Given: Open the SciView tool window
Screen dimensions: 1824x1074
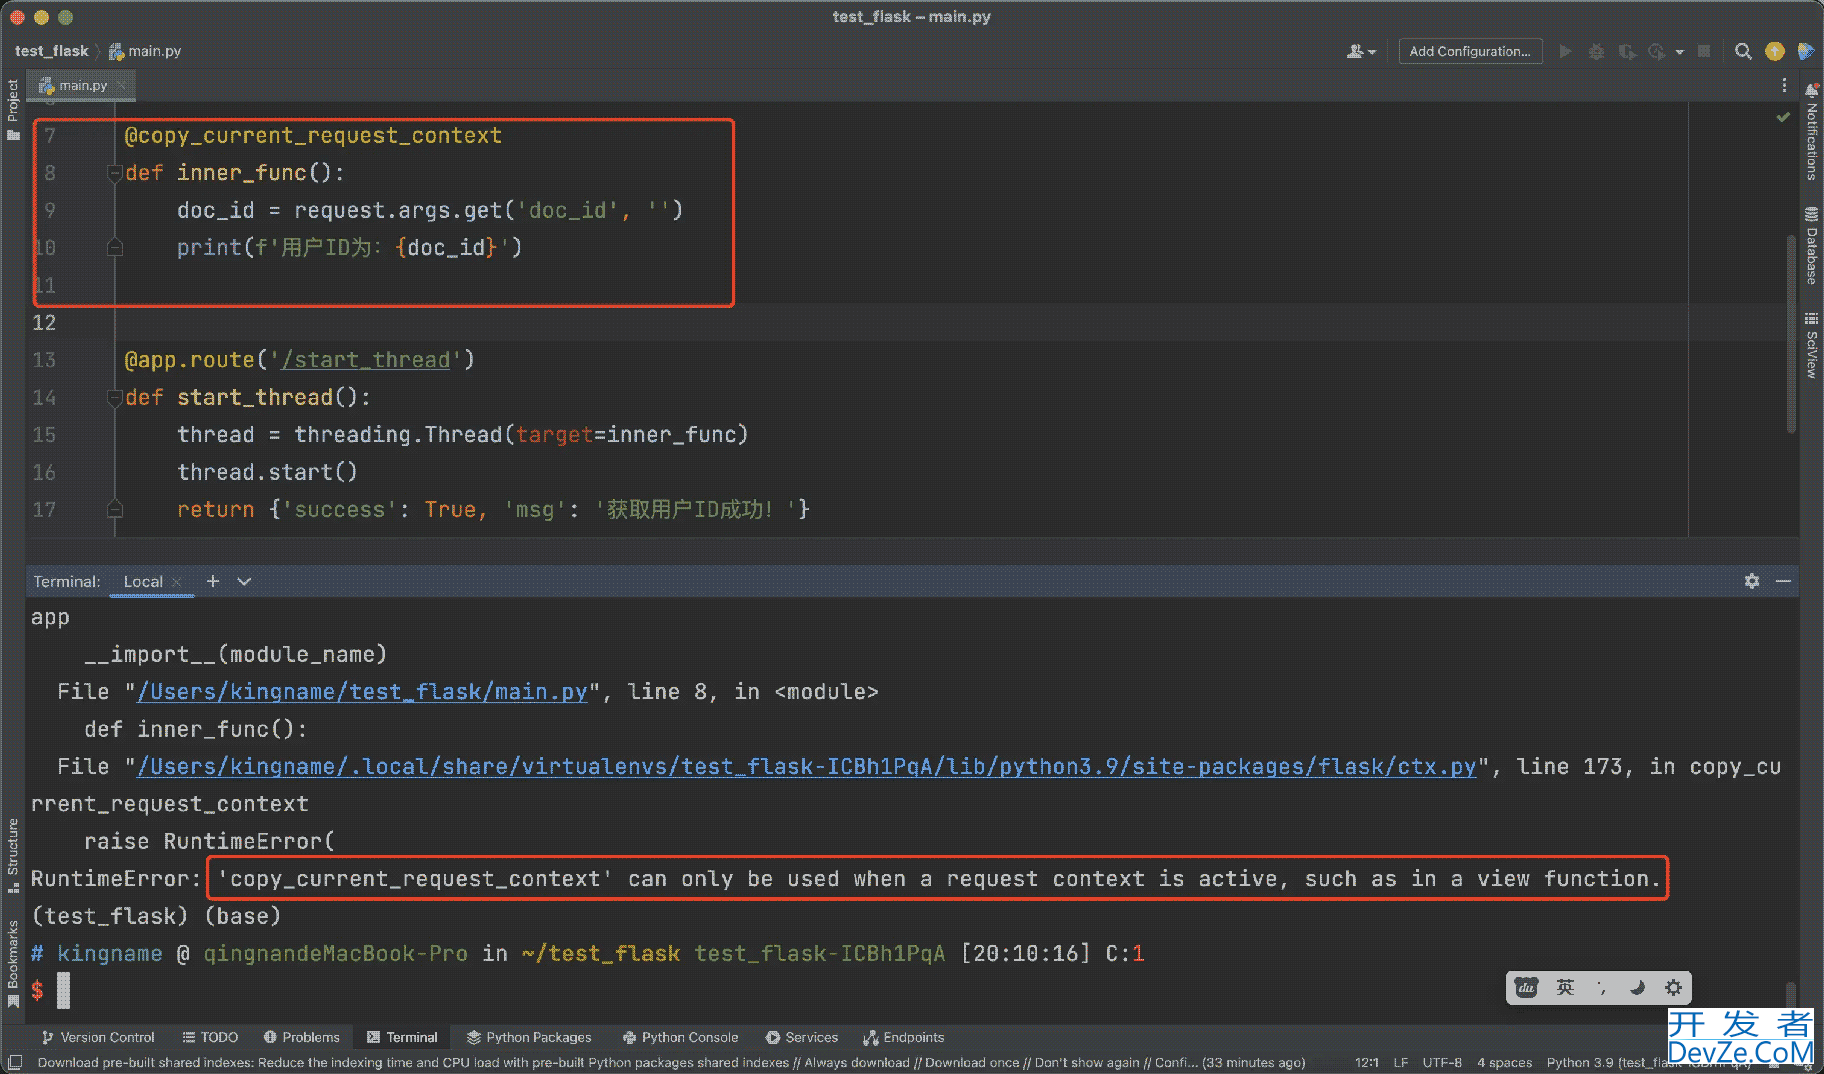Looking at the screenshot, I should click(x=1811, y=346).
